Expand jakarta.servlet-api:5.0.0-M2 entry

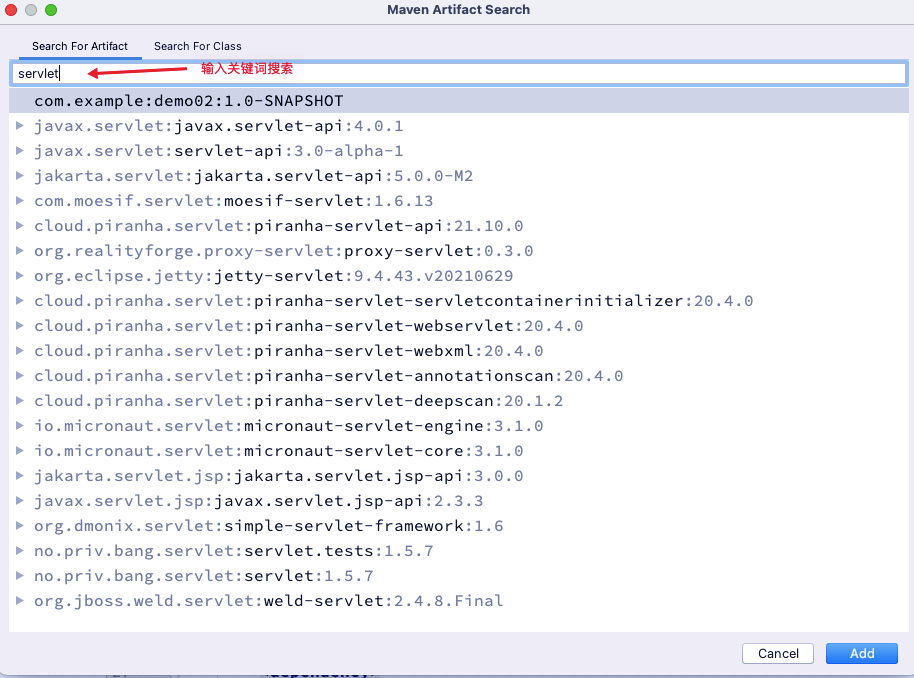click(20, 175)
